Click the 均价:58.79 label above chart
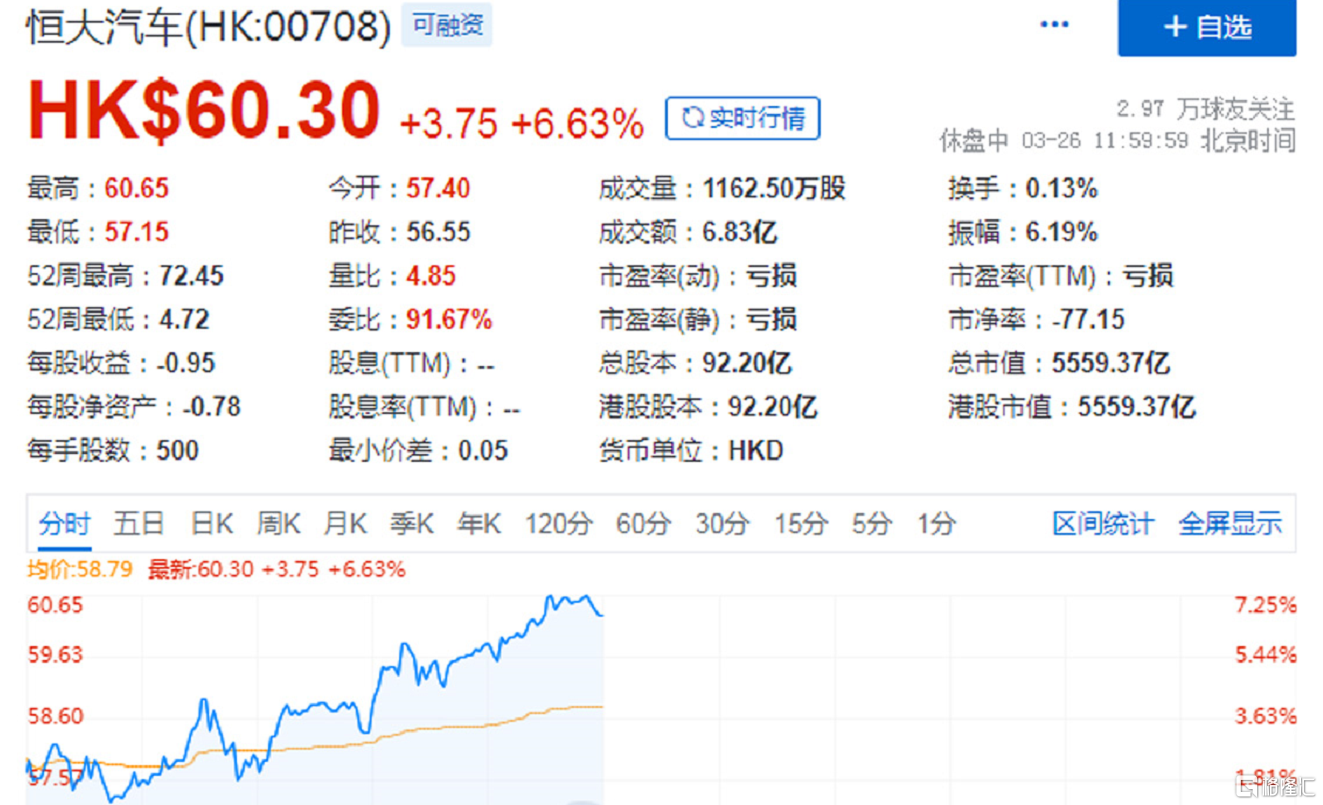 [x=79, y=570]
